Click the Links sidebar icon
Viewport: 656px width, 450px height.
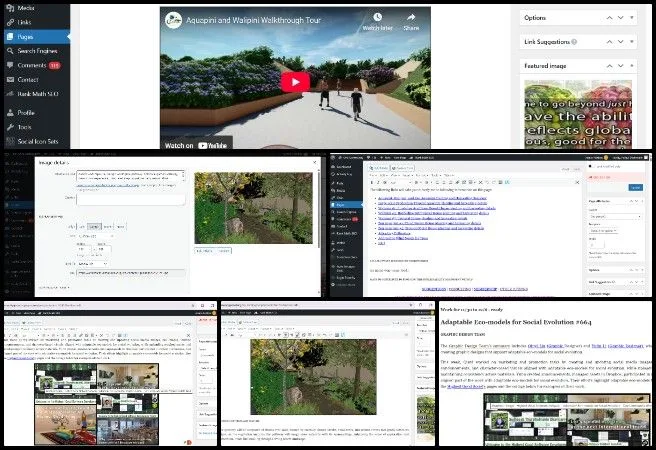click(8, 22)
